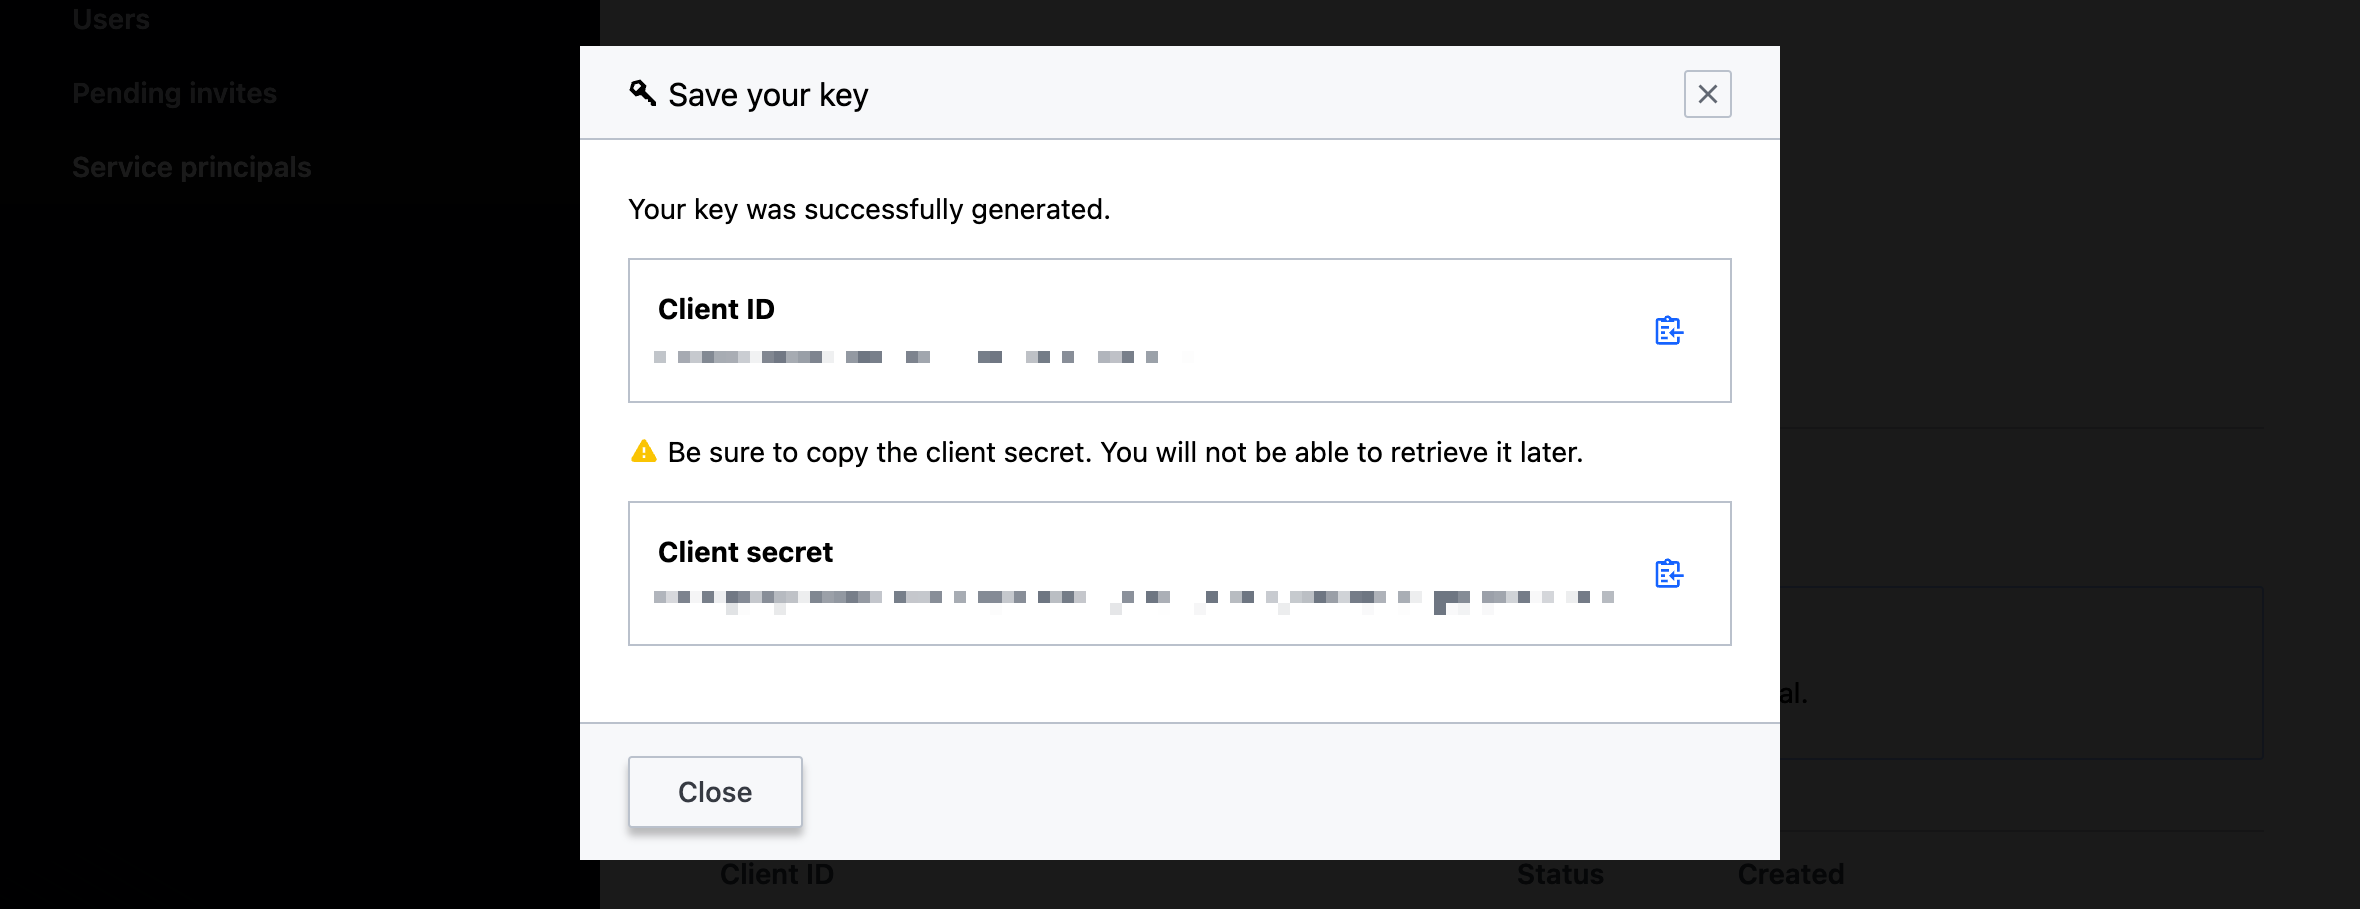Screen dimensions: 2360x909
Task: Open Service principals in the sidebar
Action: tap(192, 167)
